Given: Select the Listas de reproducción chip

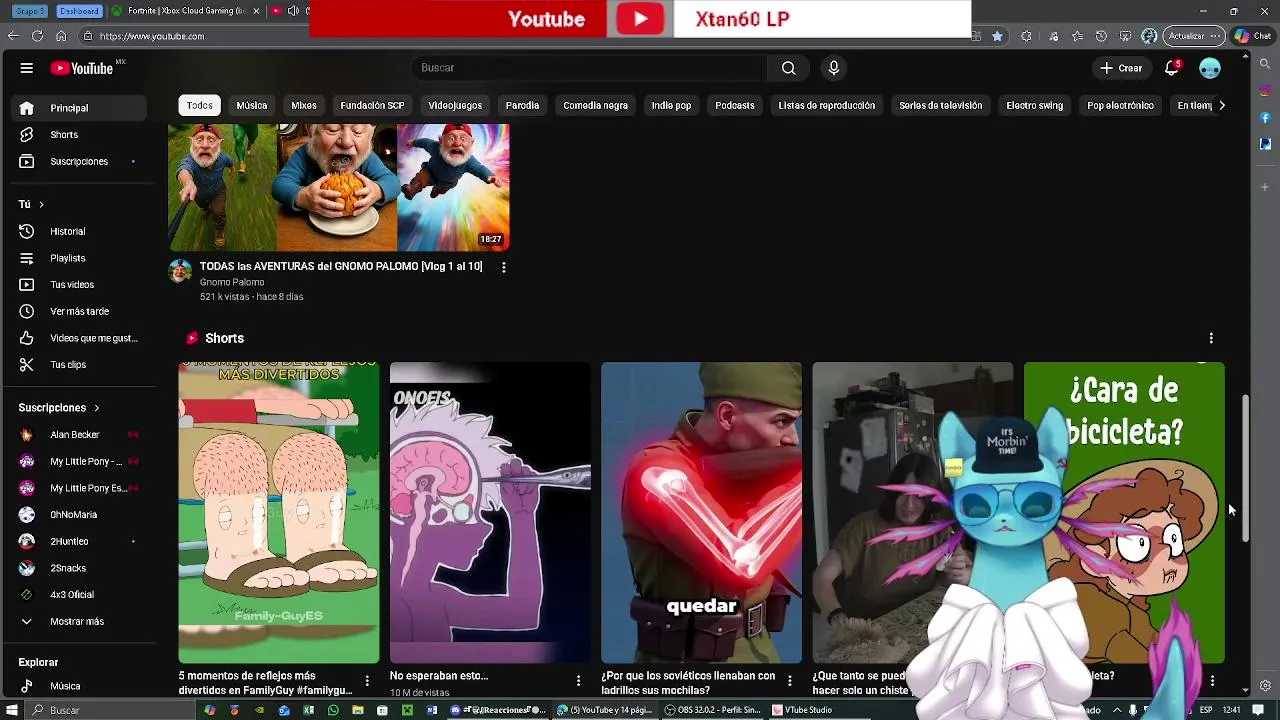Looking at the screenshot, I should click(826, 105).
